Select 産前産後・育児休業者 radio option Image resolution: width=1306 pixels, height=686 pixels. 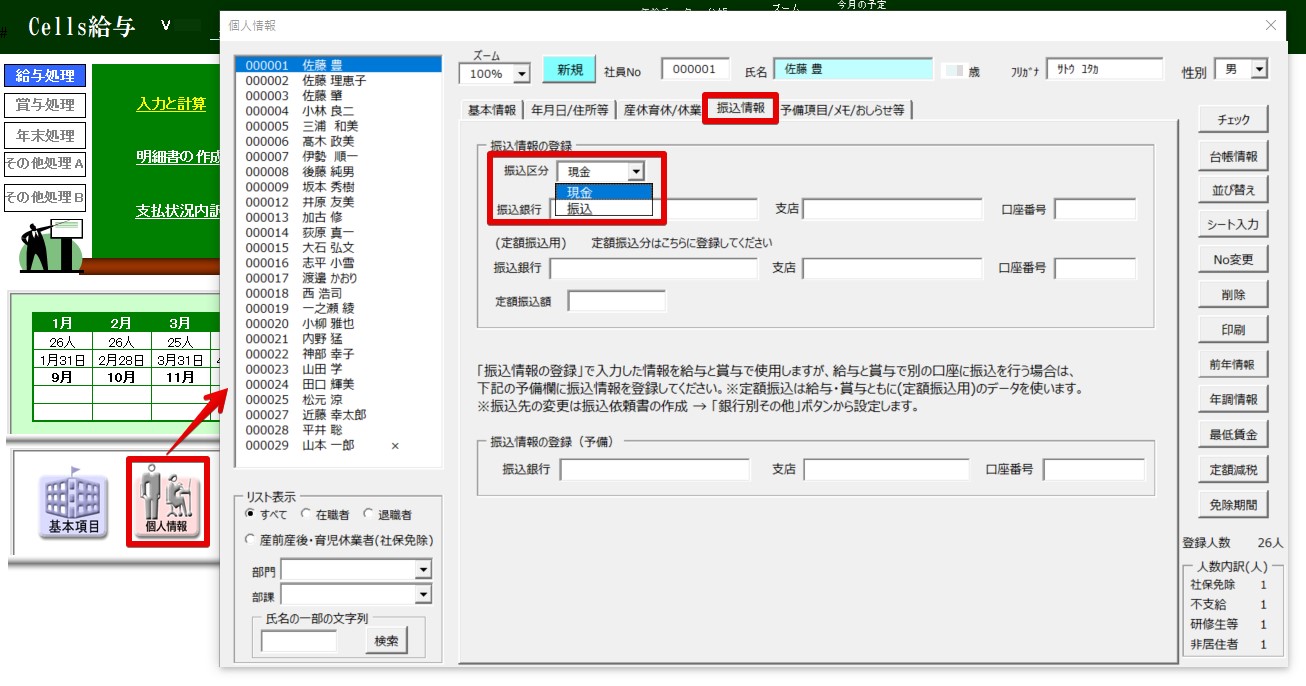tap(251, 539)
